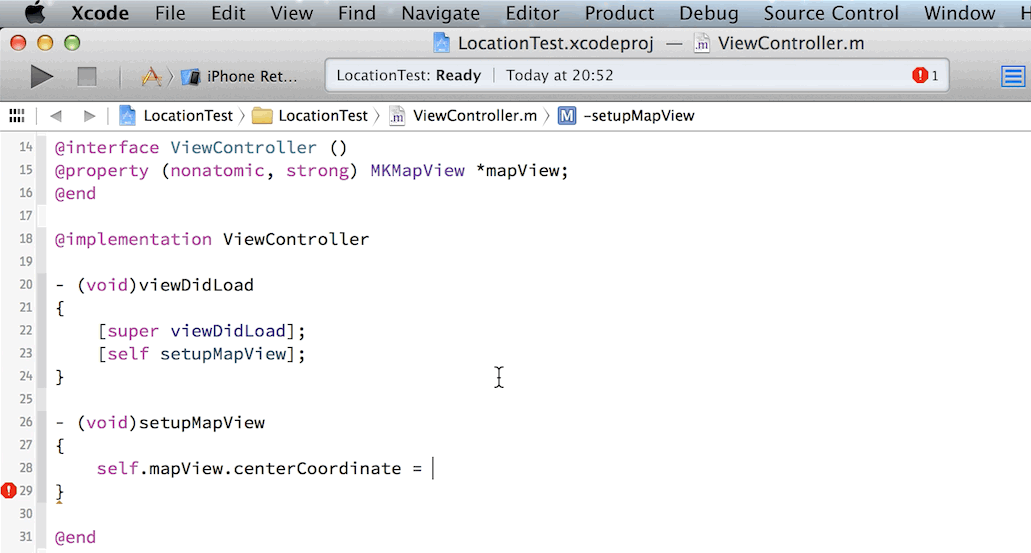Go forward using the right arrow

point(89,115)
